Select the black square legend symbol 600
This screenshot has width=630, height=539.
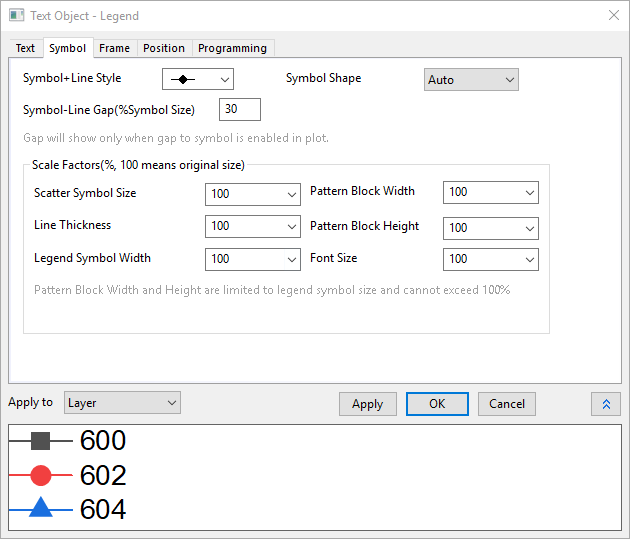click(41, 441)
